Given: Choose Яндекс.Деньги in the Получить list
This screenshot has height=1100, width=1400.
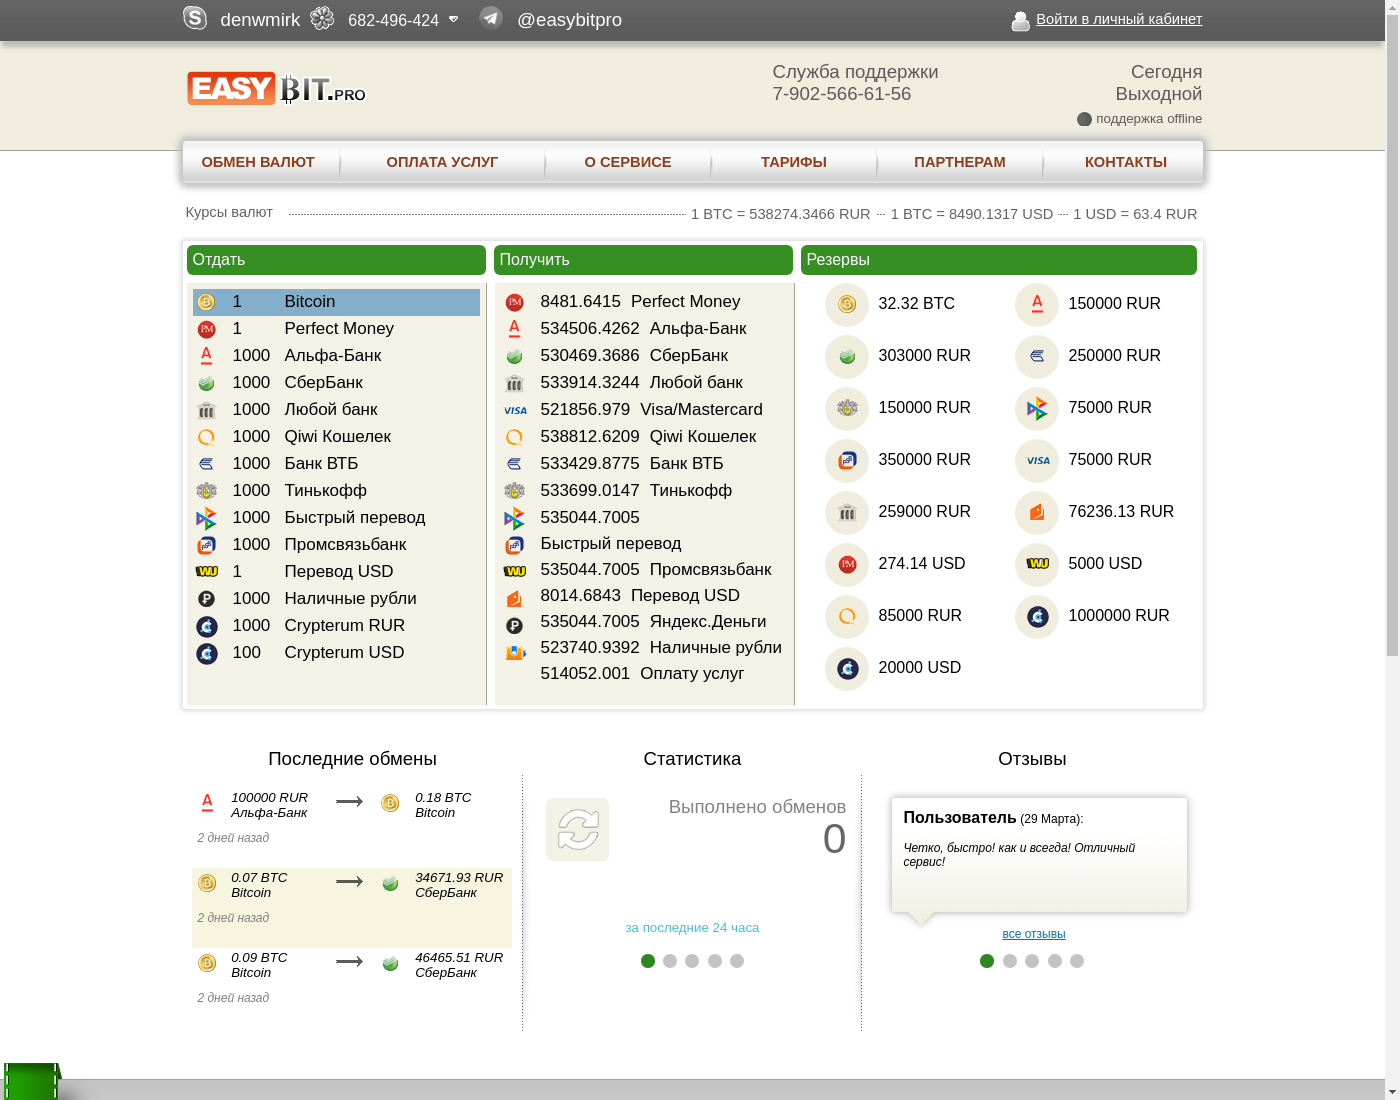Looking at the screenshot, I should point(642,622).
